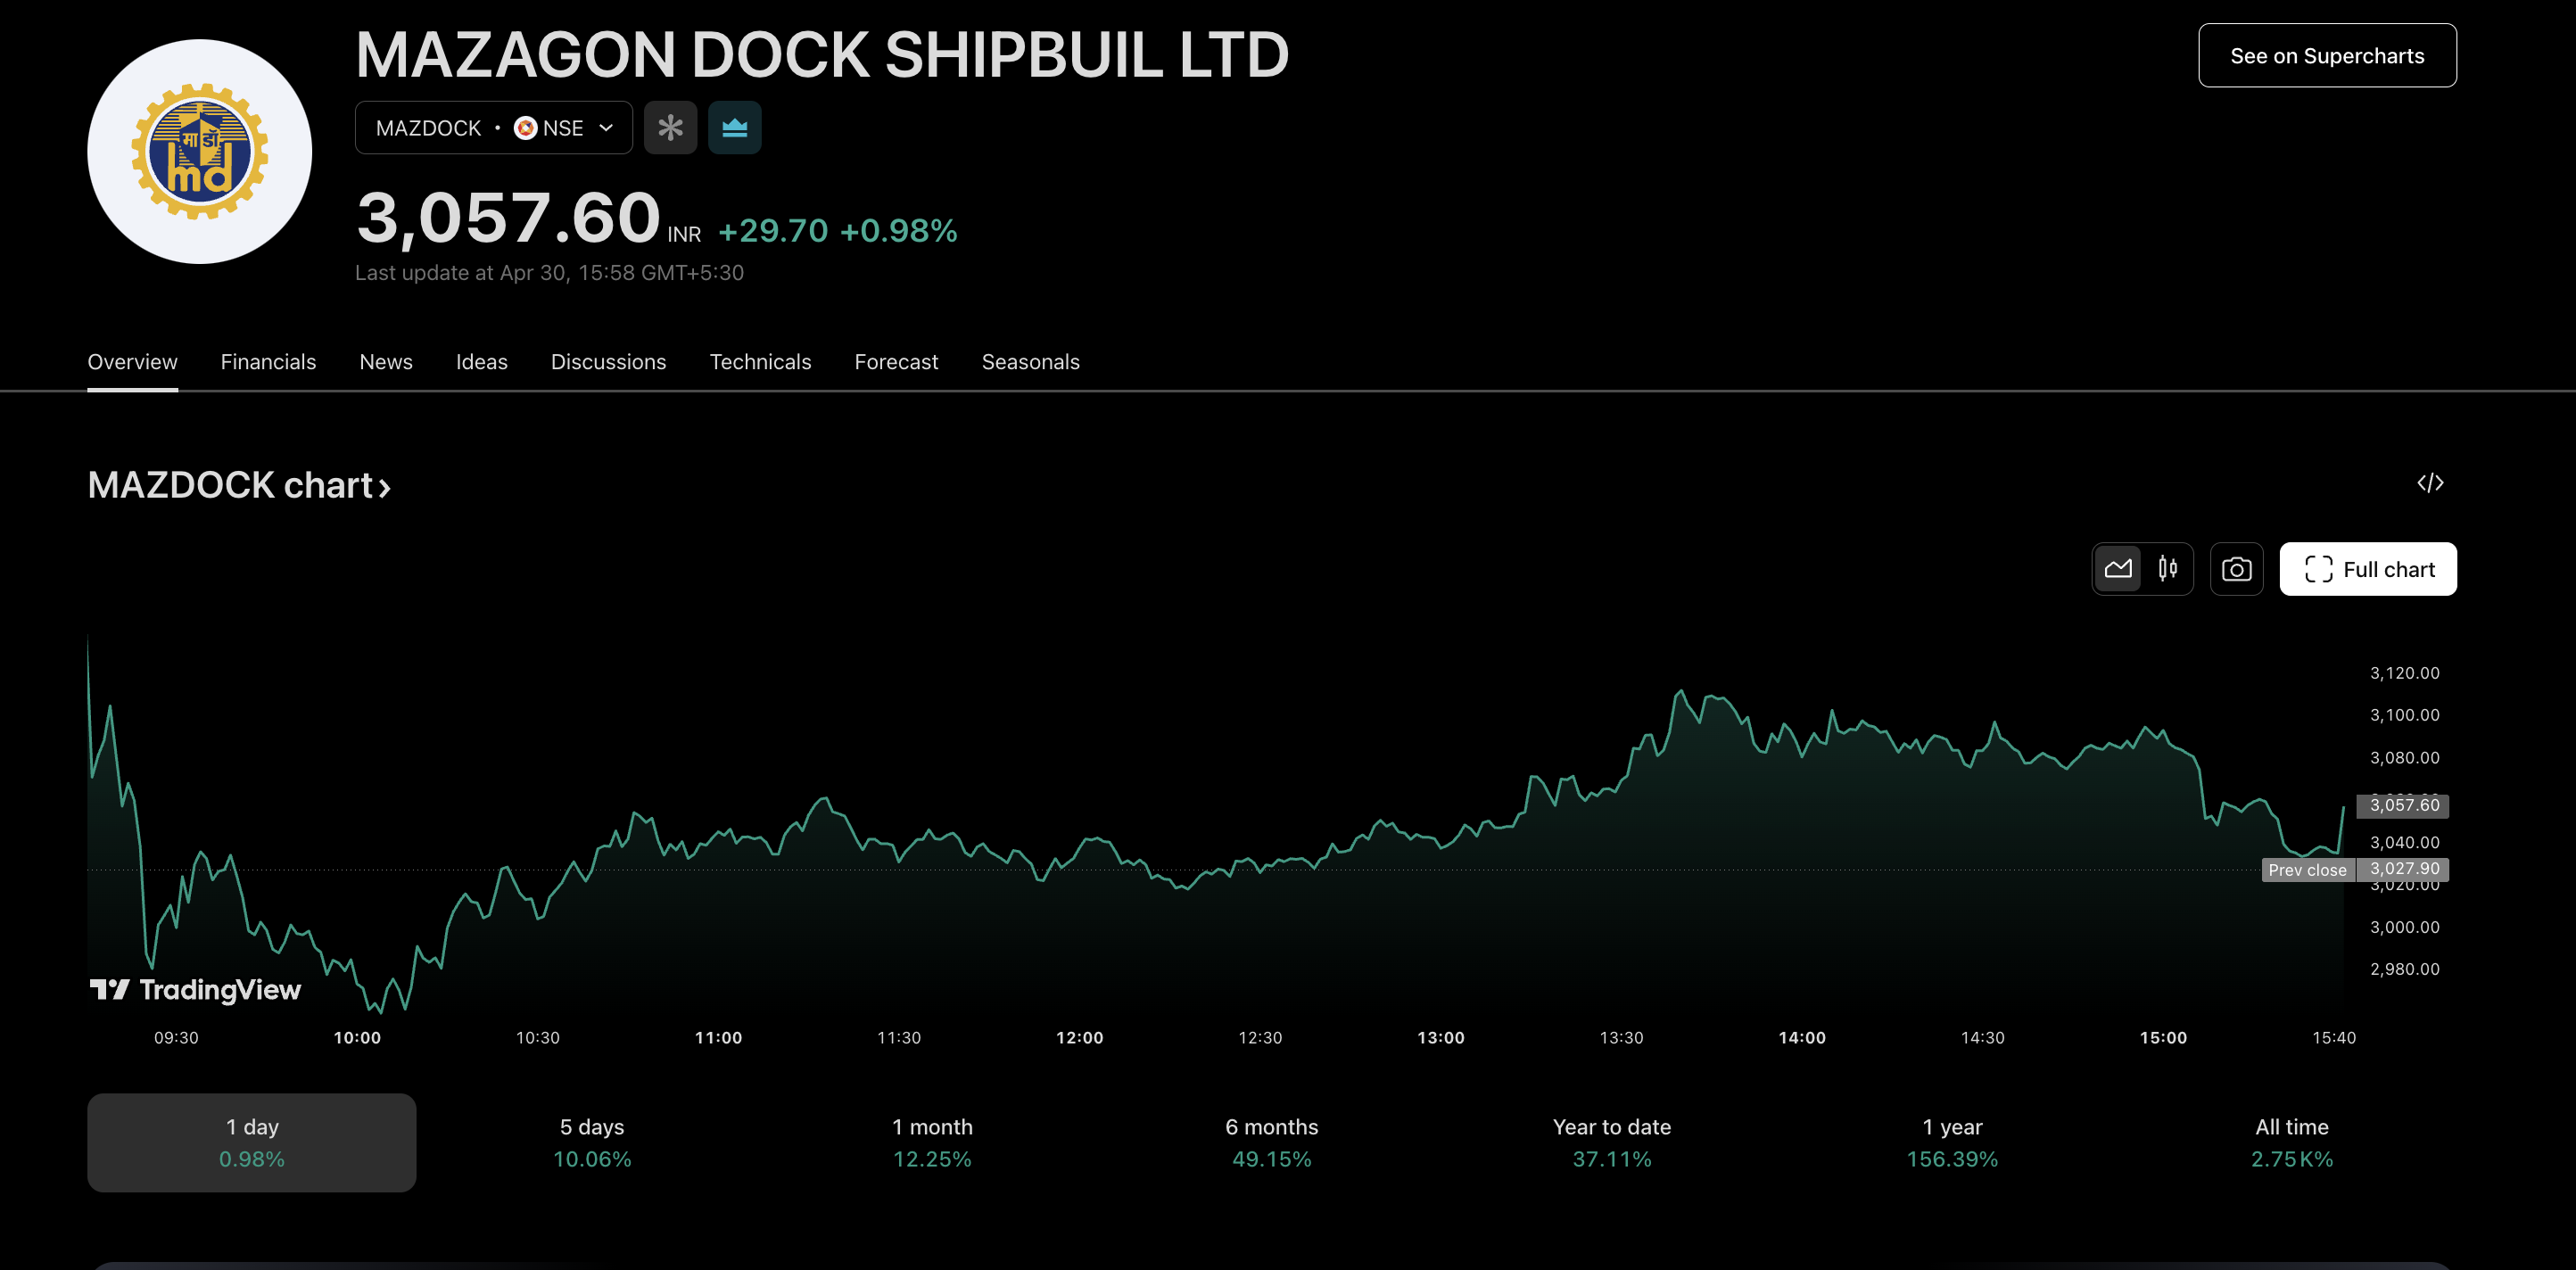Select the All time range

click(2292, 1142)
